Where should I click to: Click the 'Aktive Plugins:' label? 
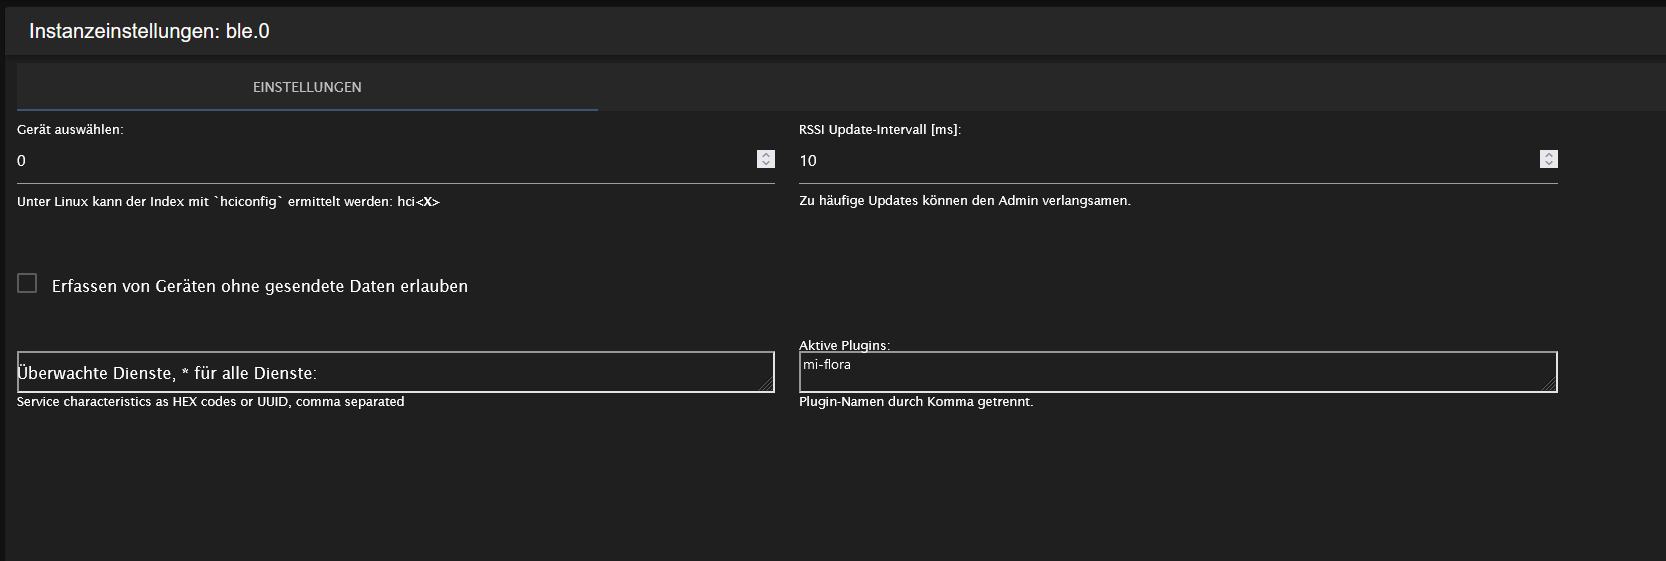pyautogui.click(x=843, y=345)
